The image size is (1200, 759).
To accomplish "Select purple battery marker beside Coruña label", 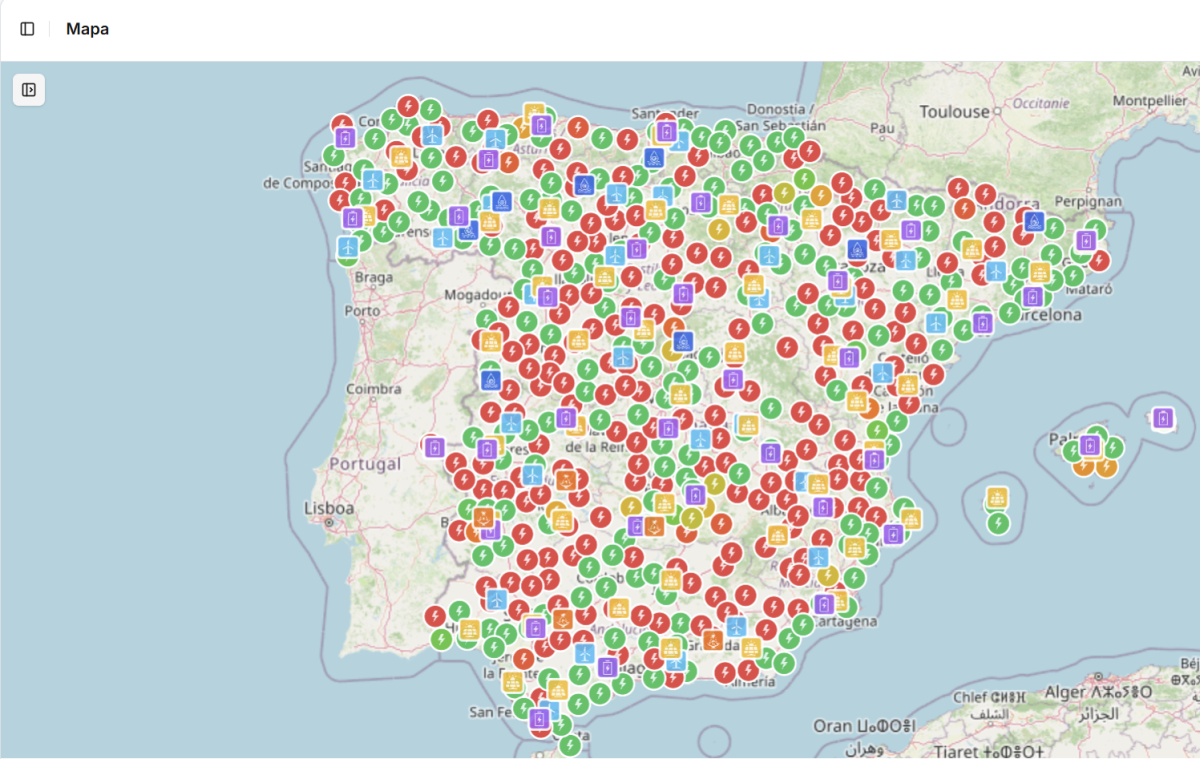I will (x=345, y=139).
